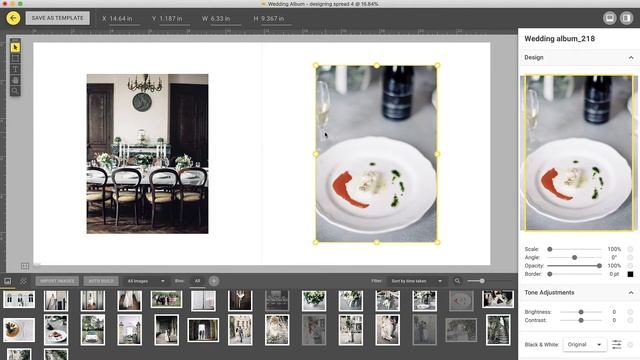This screenshot has height=360, width=640.
Task: Click the bottom-center handle of selected photo
Action: coord(376,242)
